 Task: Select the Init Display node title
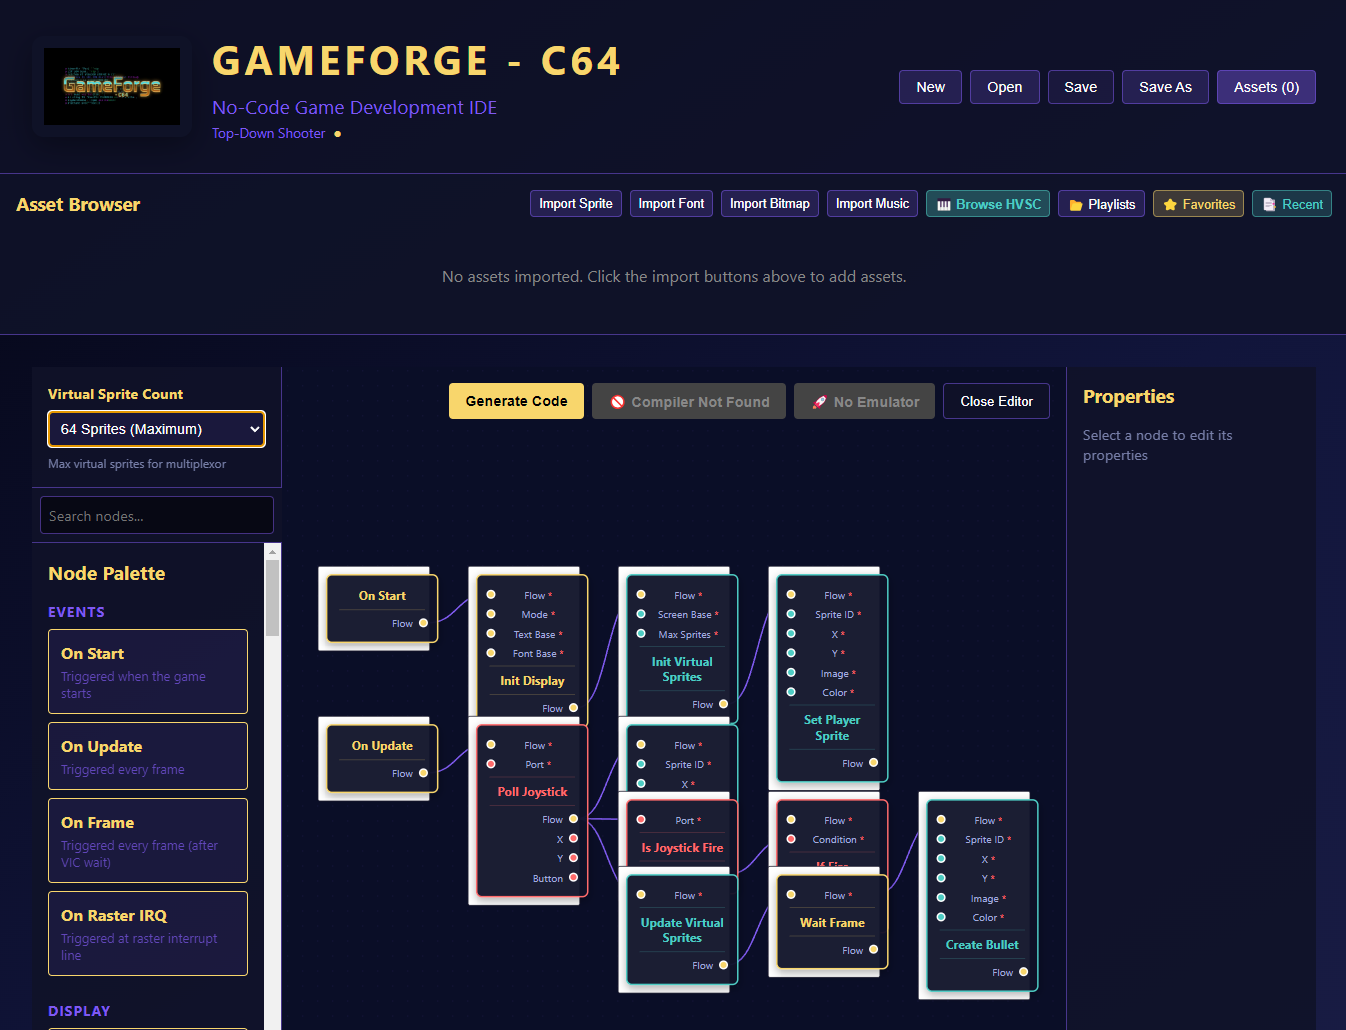point(532,681)
